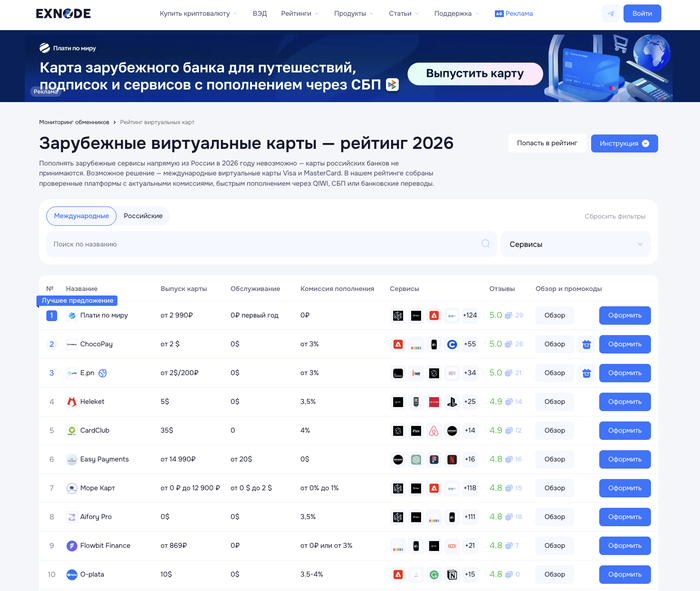Click the Heleket logo icon

click(x=72, y=402)
